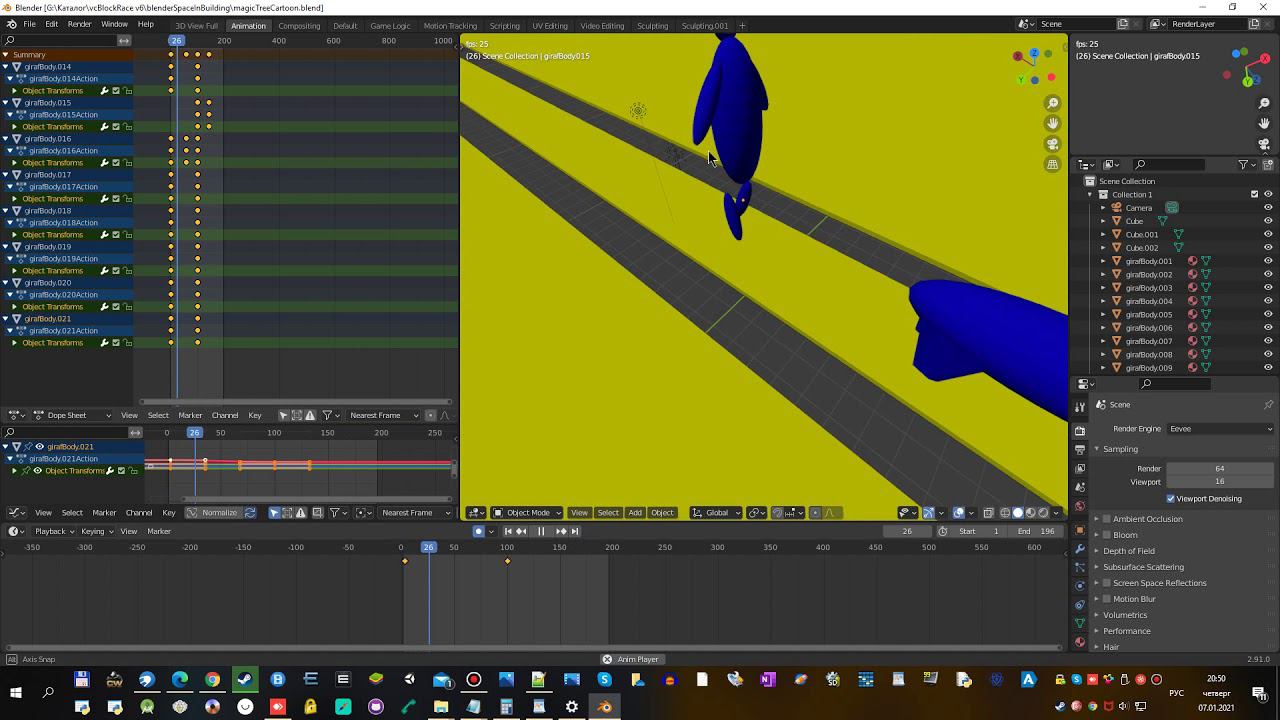Open the View Layer properties tab

click(1080, 468)
